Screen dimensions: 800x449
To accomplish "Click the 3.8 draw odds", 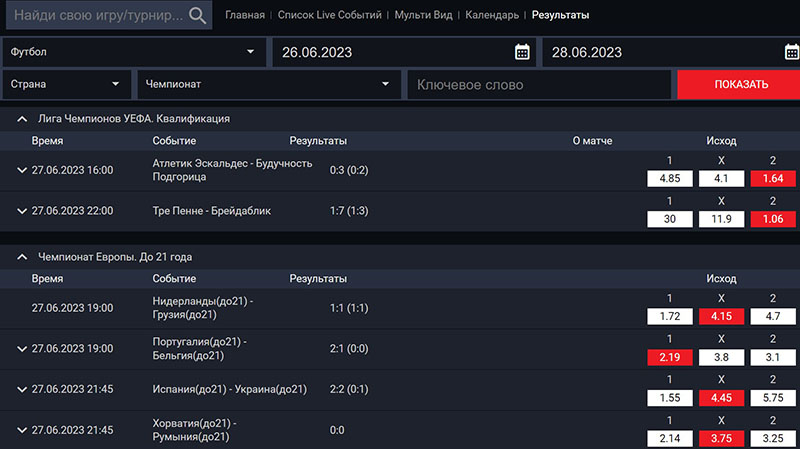I will coord(721,357).
